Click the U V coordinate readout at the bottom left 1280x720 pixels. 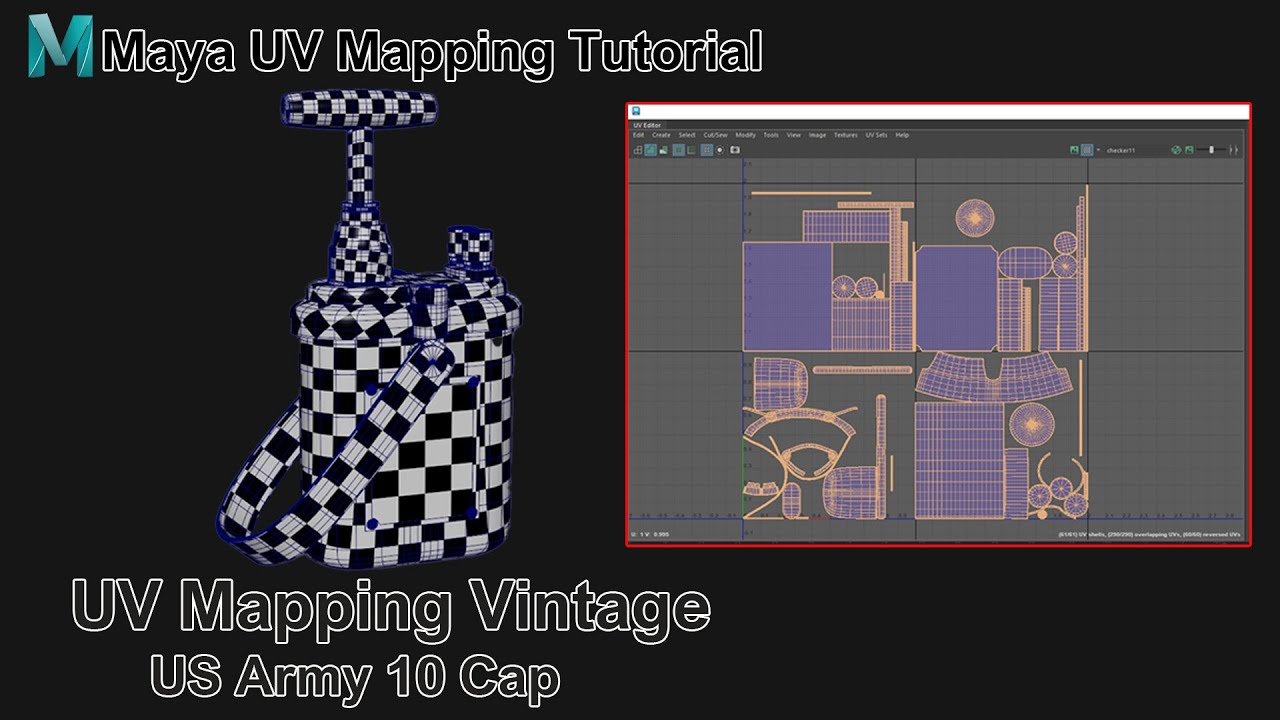[649, 535]
